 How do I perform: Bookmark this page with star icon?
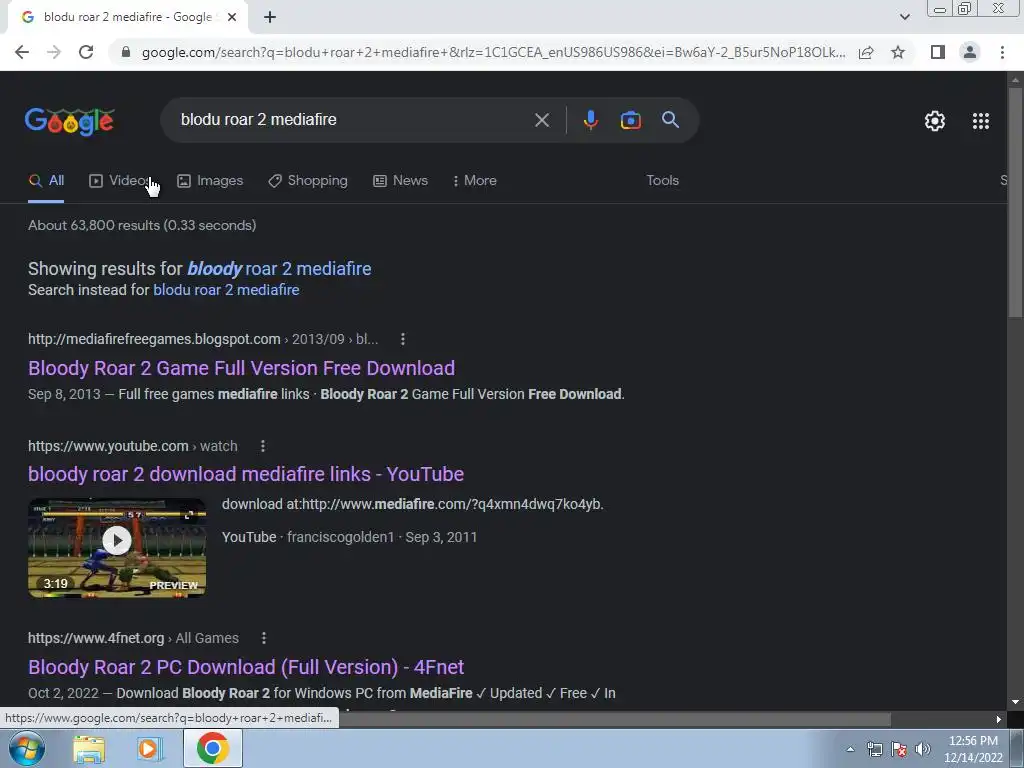click(x=898, y=52)
